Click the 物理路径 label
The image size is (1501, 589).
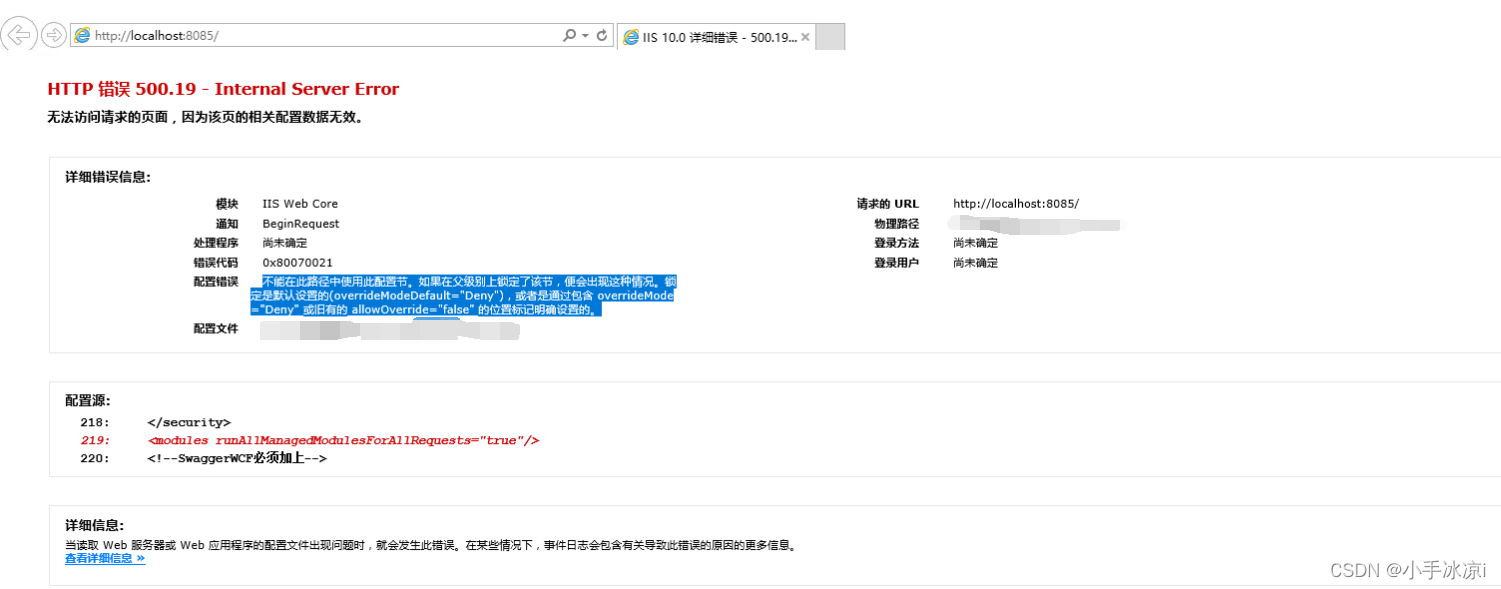click(x=896, y=224)
